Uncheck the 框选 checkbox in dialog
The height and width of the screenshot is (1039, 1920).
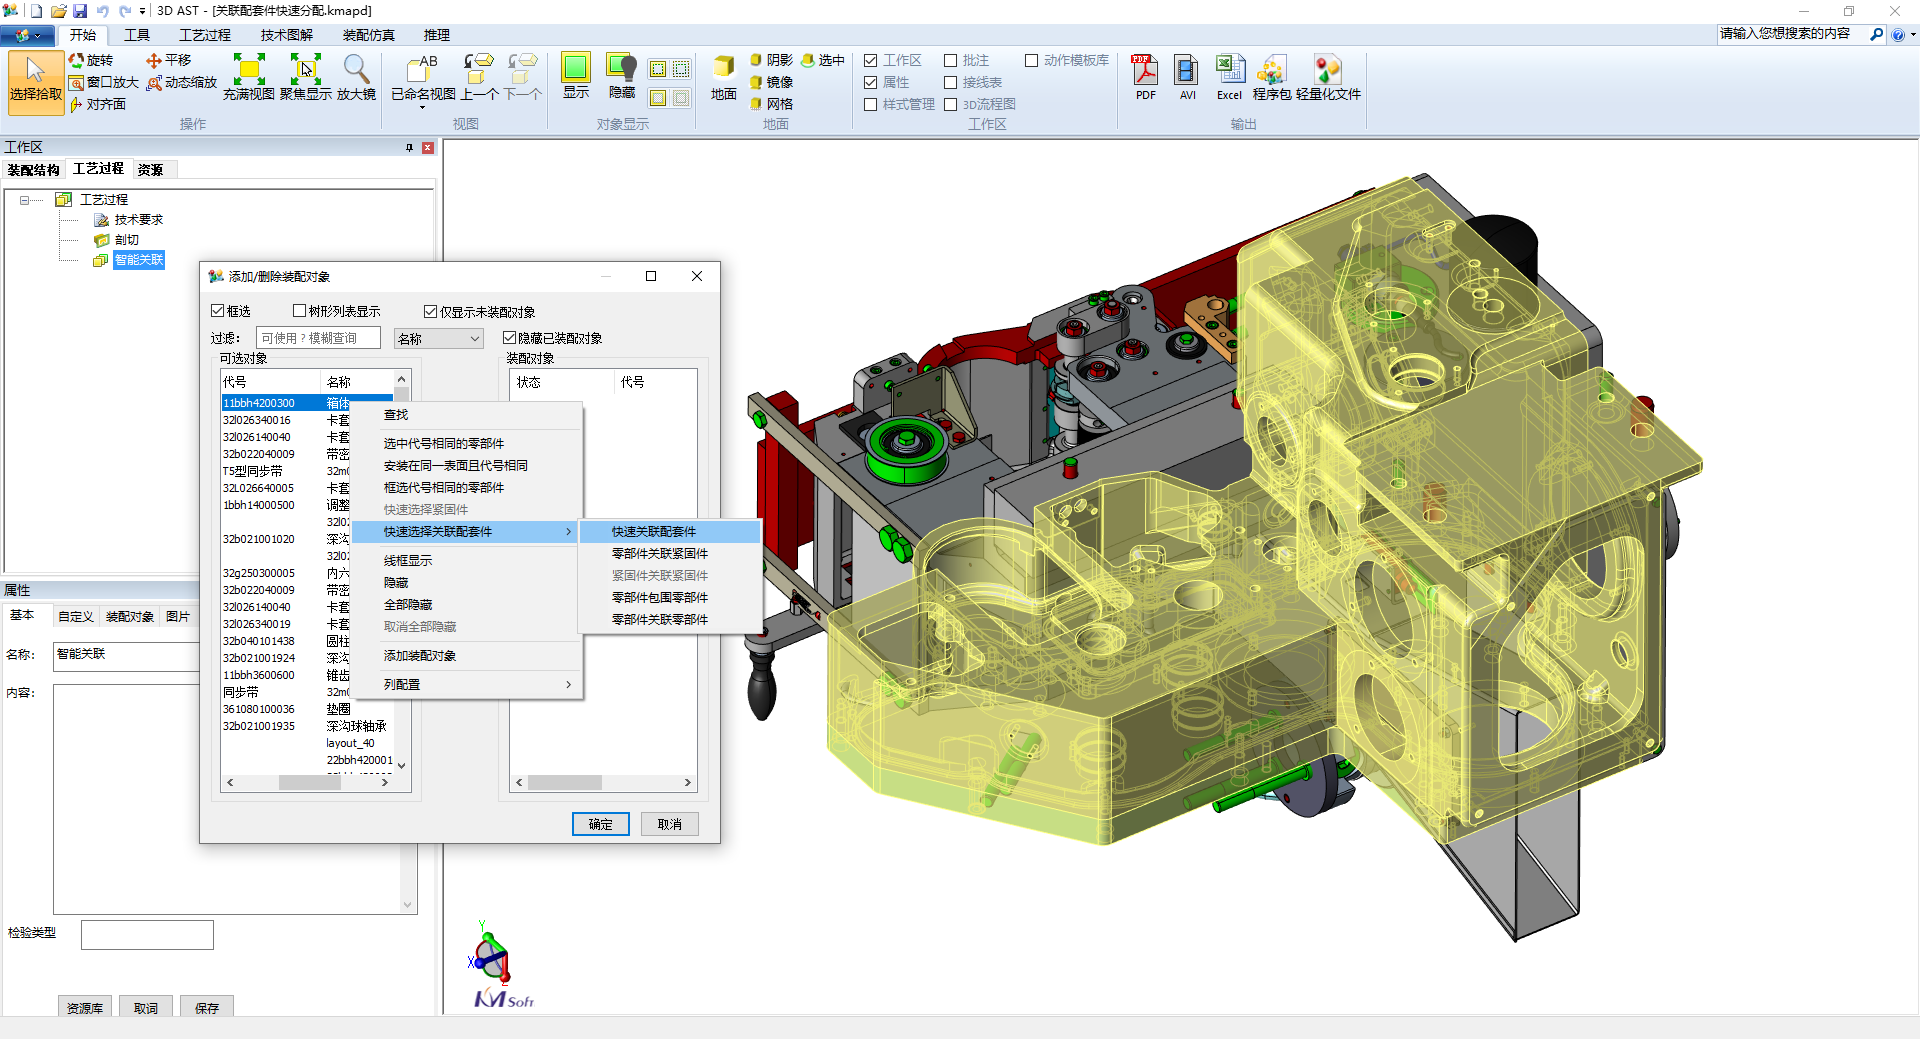(218, 311)
